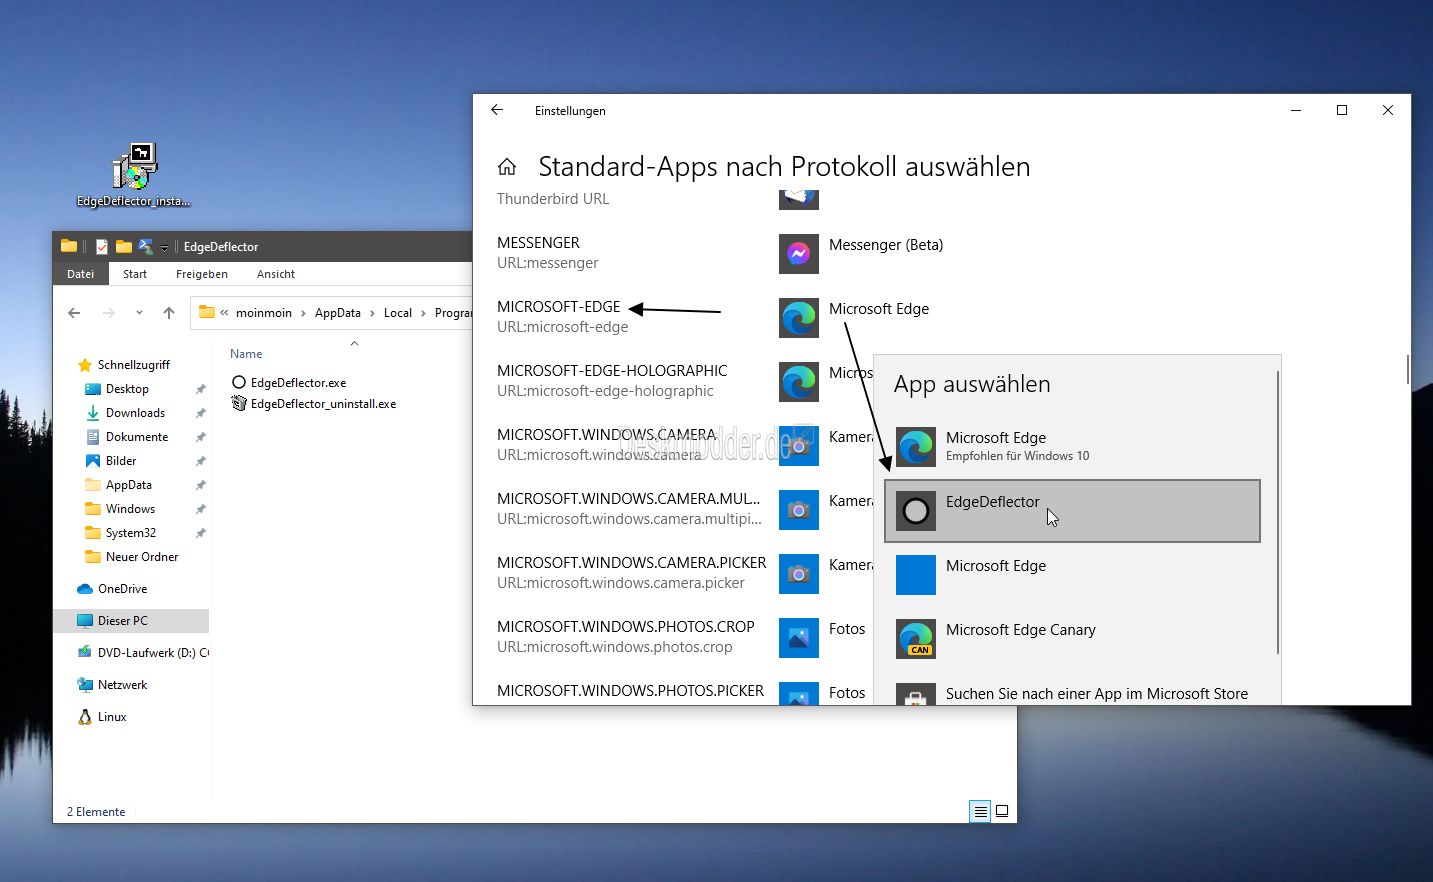Open the EdgeDeflector_install desktop shortcut
Screen dimensions: 1433x882
coord(134,175)
